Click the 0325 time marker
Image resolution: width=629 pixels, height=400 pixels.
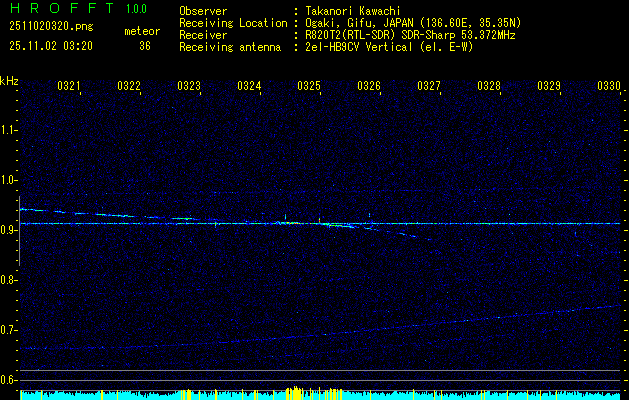pos(309,87)
